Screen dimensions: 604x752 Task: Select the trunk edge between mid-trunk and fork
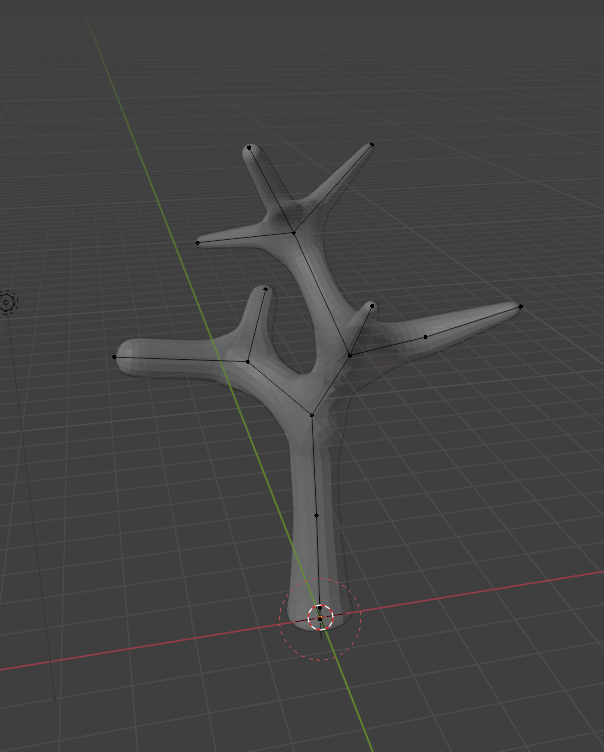click(x=314, y=465)
